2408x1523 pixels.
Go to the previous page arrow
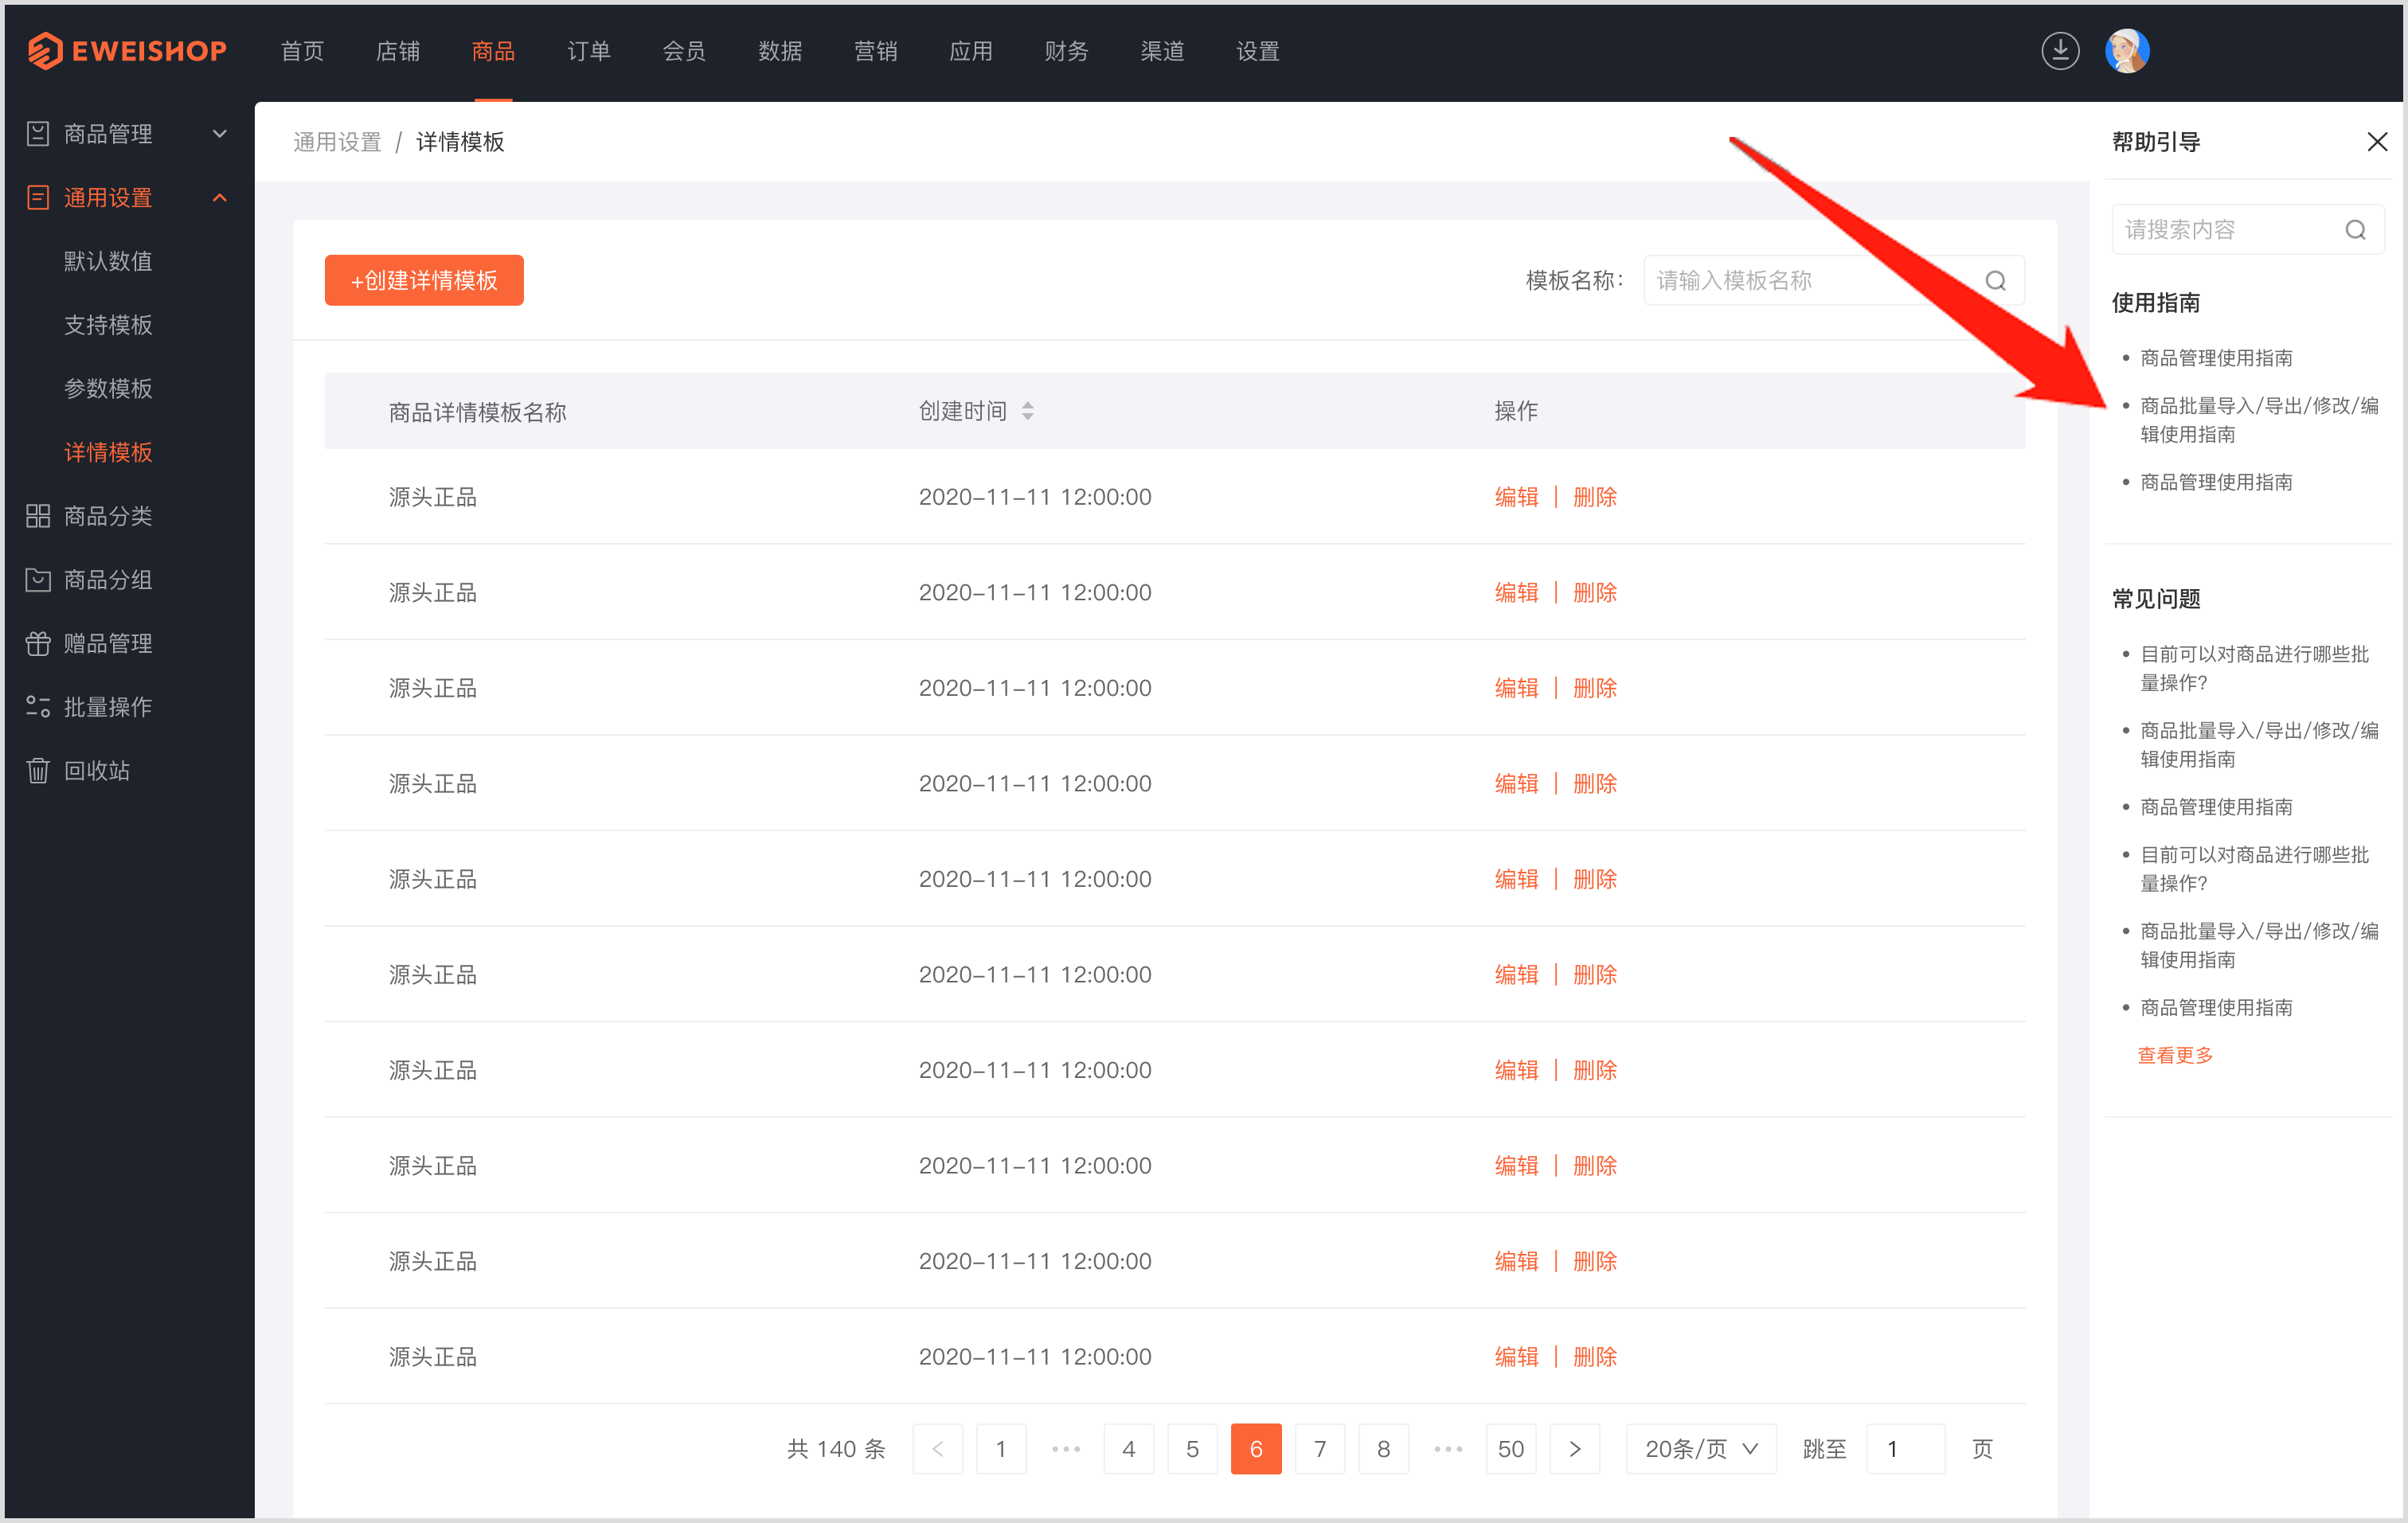[x=938, y=1449]
